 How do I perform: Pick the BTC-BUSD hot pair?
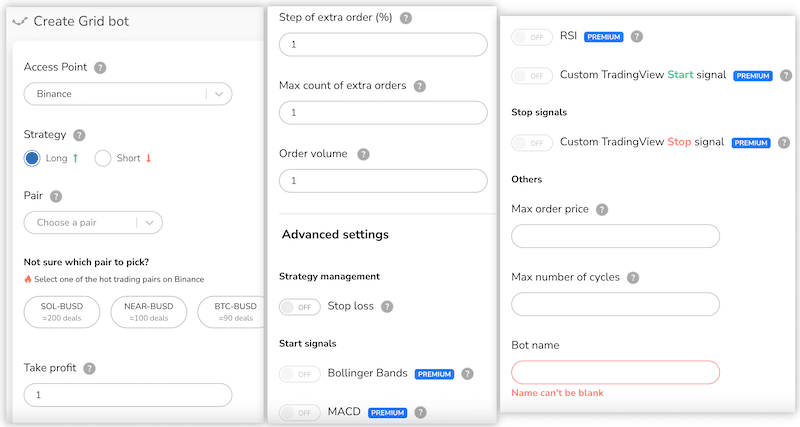pos(233,312)
